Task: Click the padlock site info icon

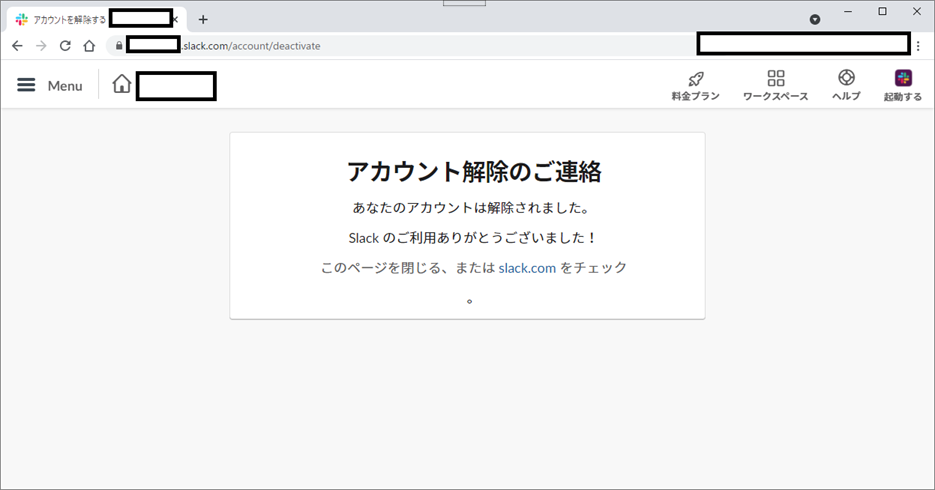Action: pos(119,46)
